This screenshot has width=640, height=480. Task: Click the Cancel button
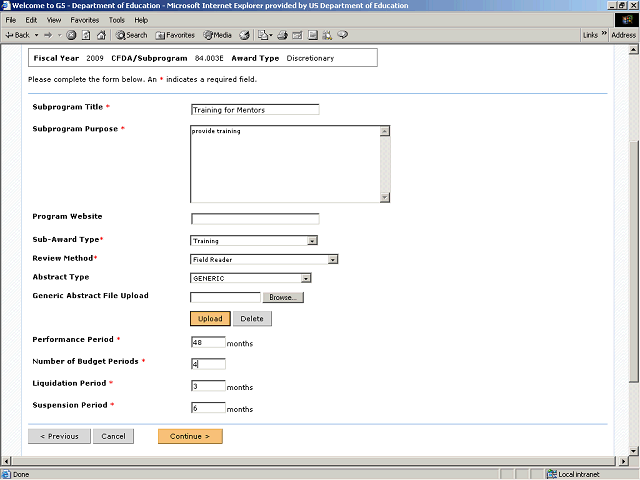click(x=113, y=436)
